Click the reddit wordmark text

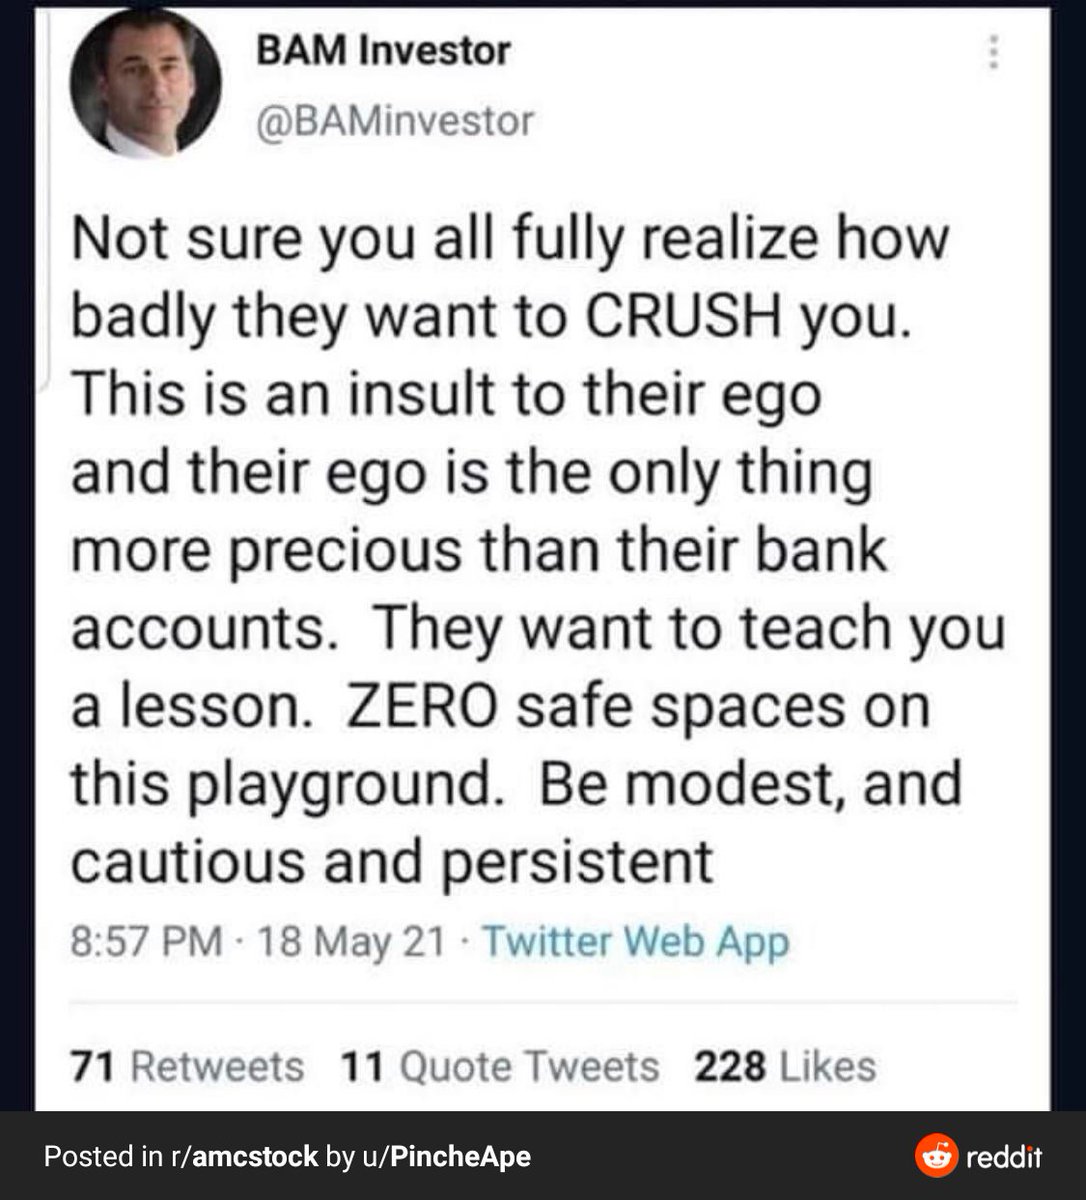pyautogui.click(x=1004, y=1158)
